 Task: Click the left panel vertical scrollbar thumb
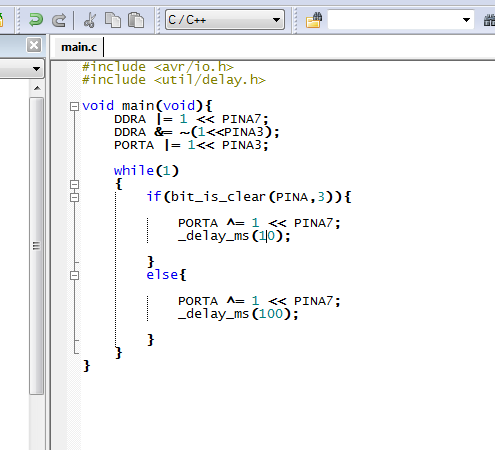coord(36,246)
